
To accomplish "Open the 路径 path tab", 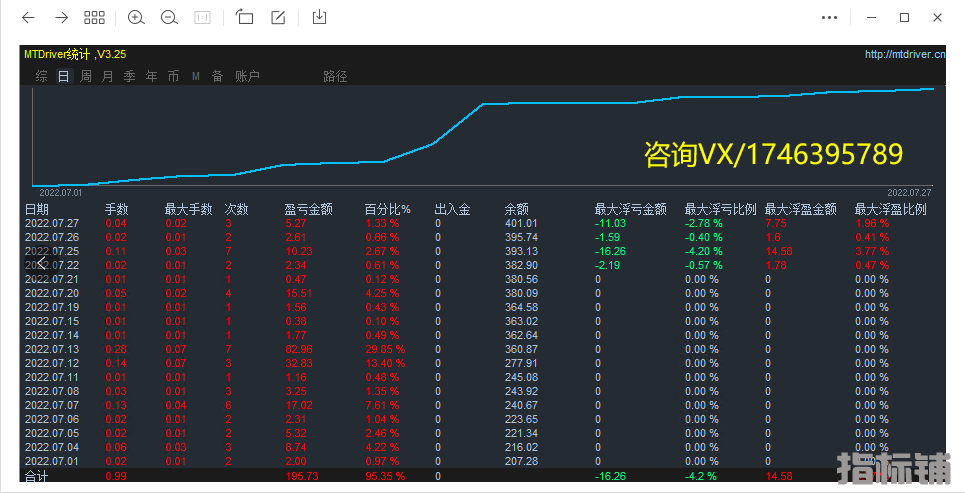I will point(335,76).
